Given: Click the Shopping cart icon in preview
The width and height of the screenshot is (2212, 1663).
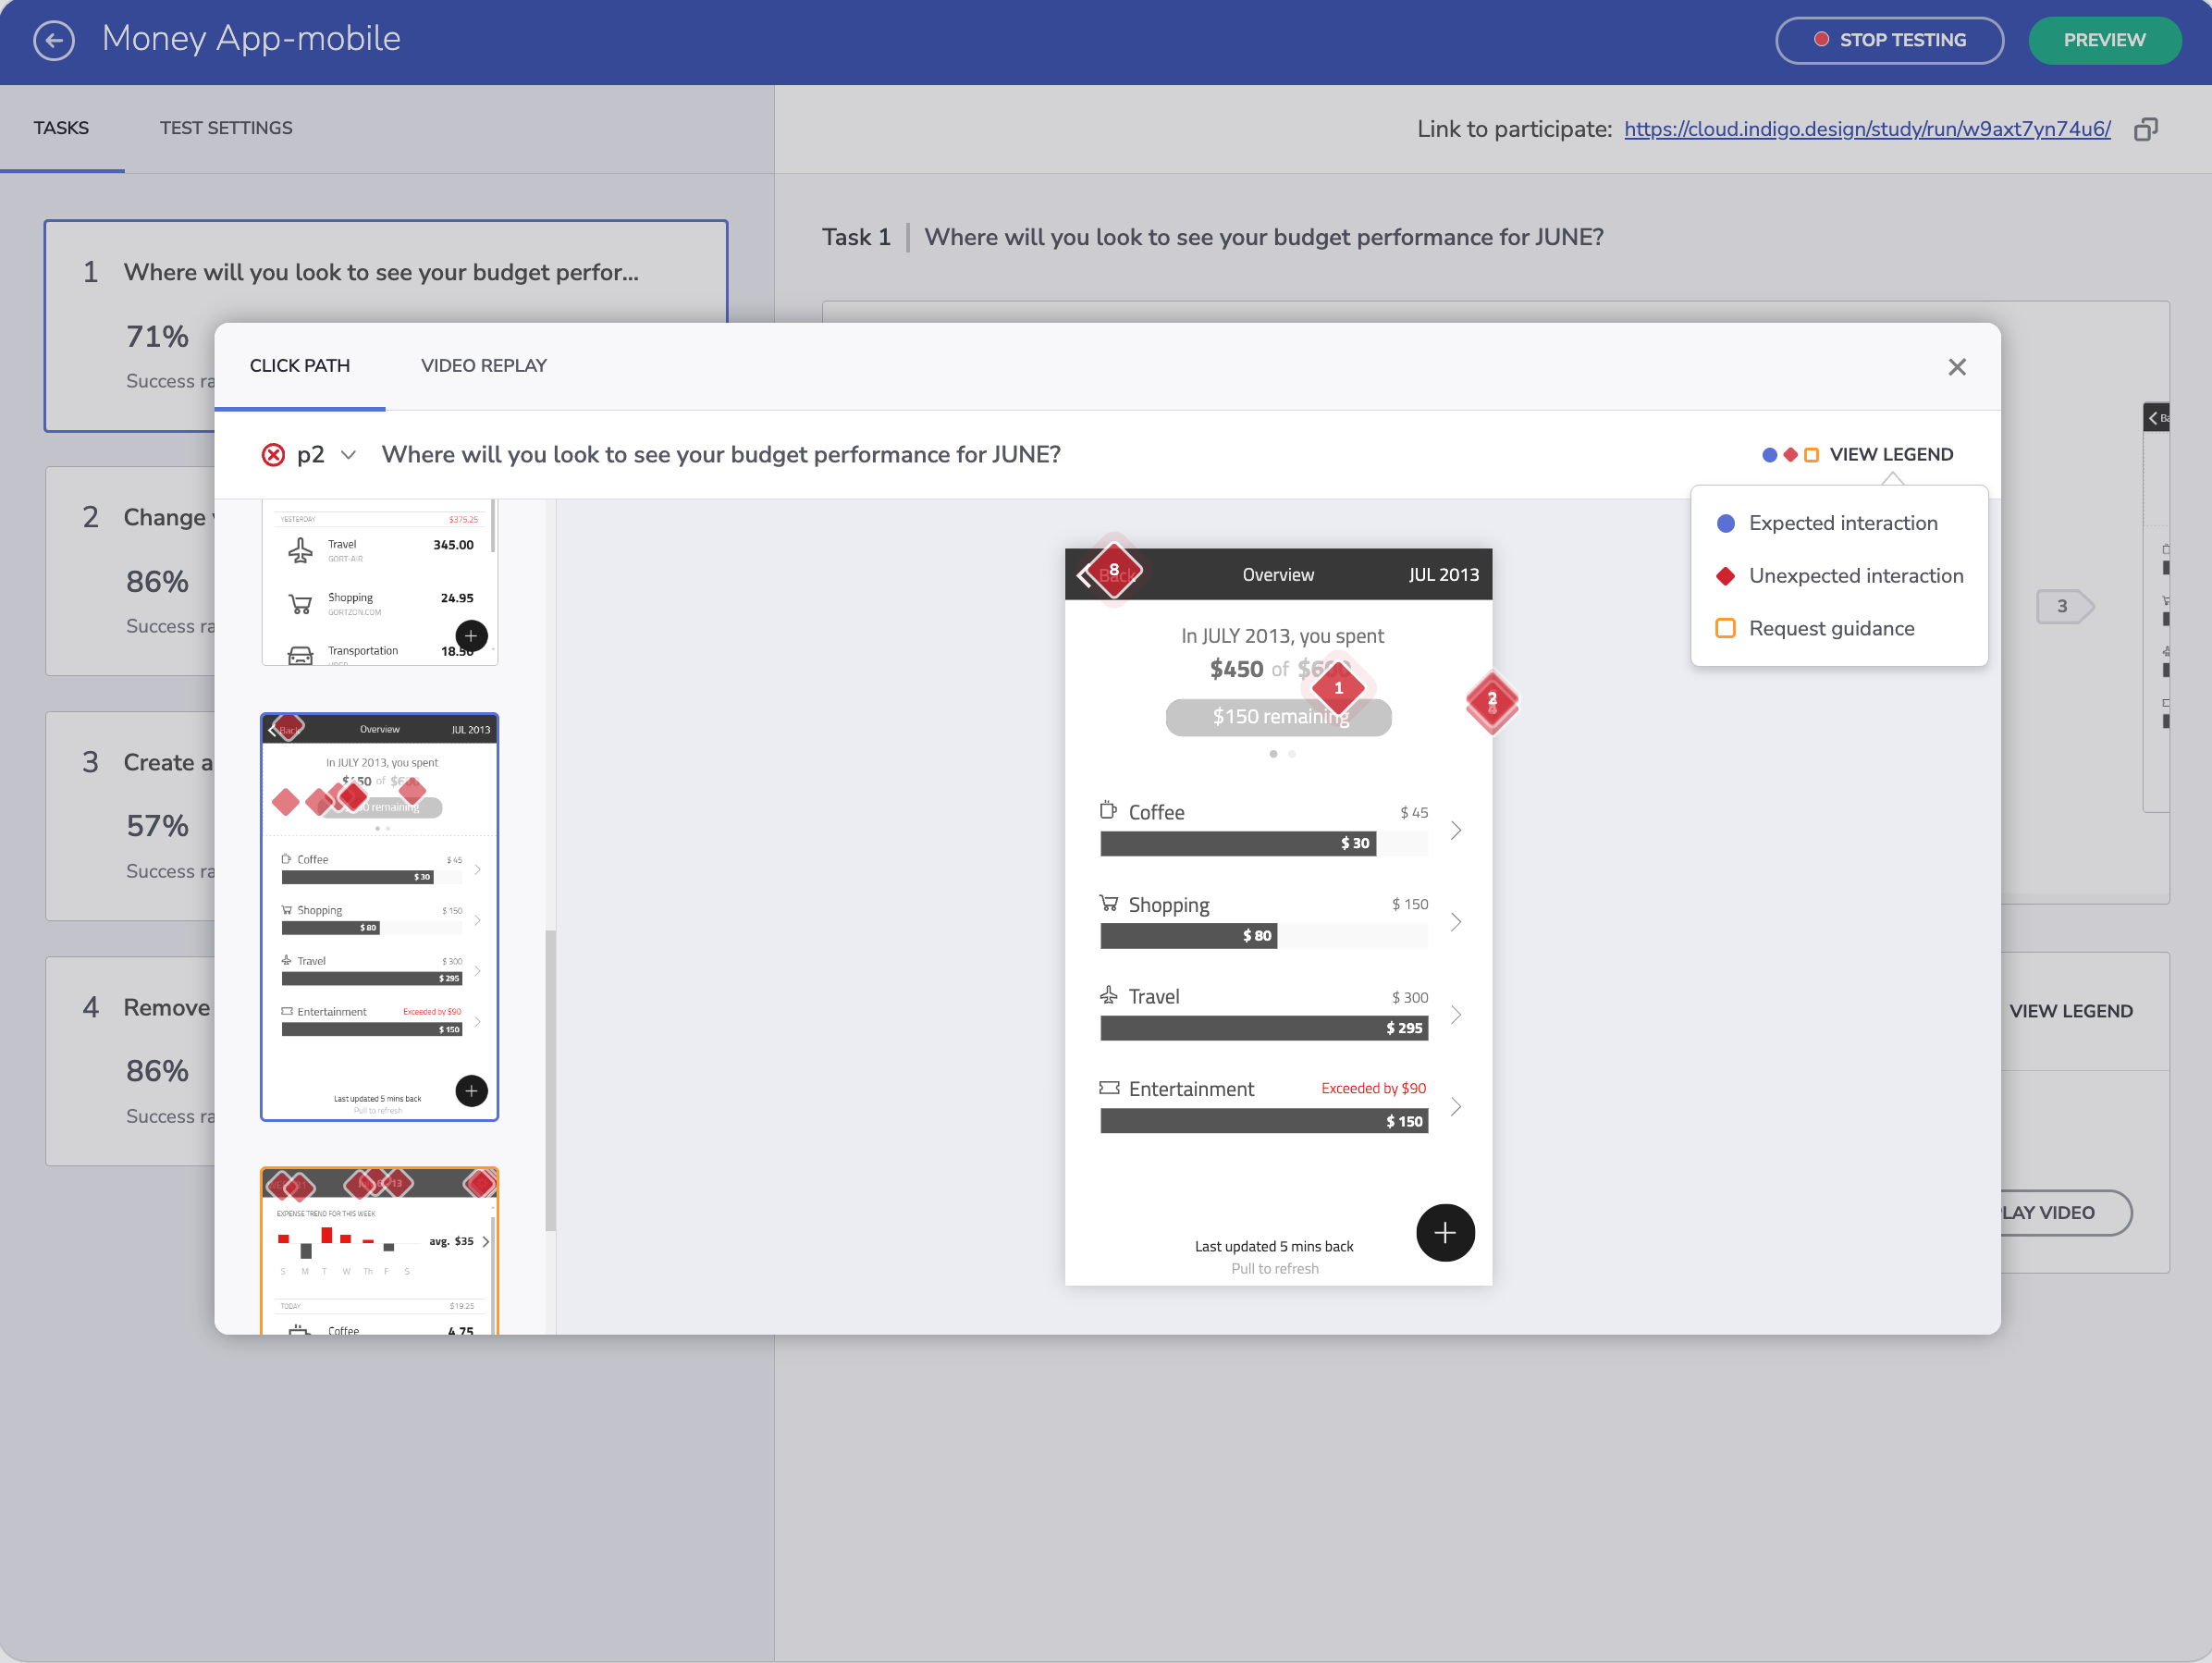Looking at the screenshot, I should 1108,903.
